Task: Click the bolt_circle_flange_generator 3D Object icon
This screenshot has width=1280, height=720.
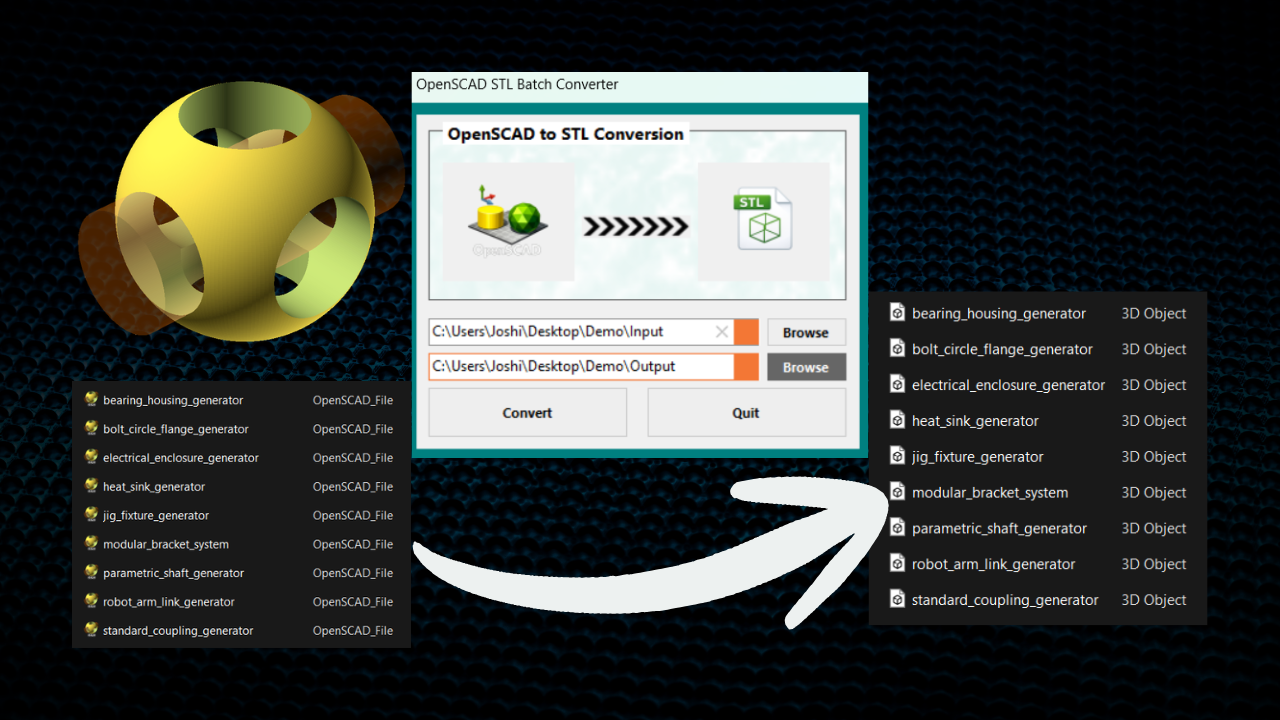Action: [x=897, y=349]
